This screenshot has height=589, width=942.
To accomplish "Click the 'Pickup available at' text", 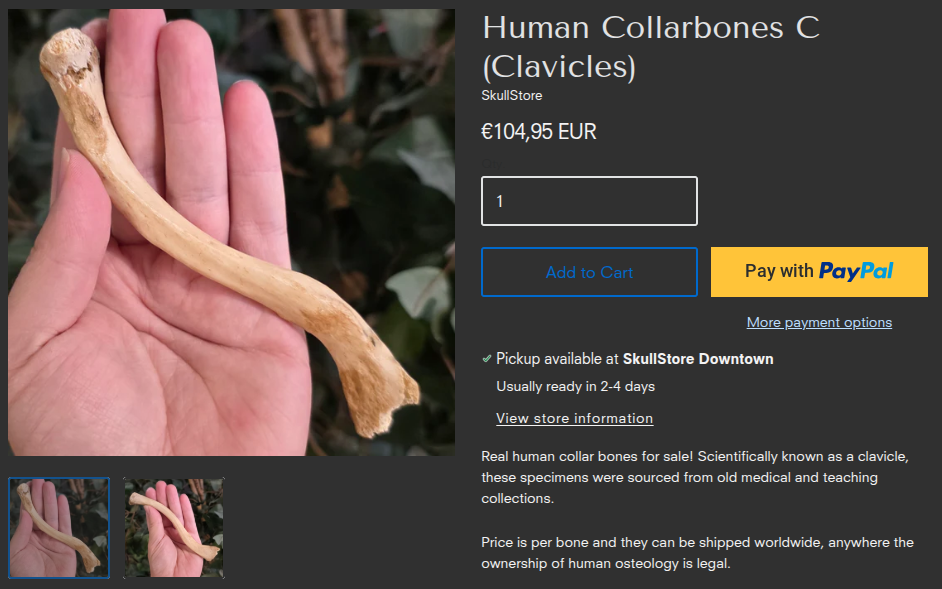I will tap(557, 359).
